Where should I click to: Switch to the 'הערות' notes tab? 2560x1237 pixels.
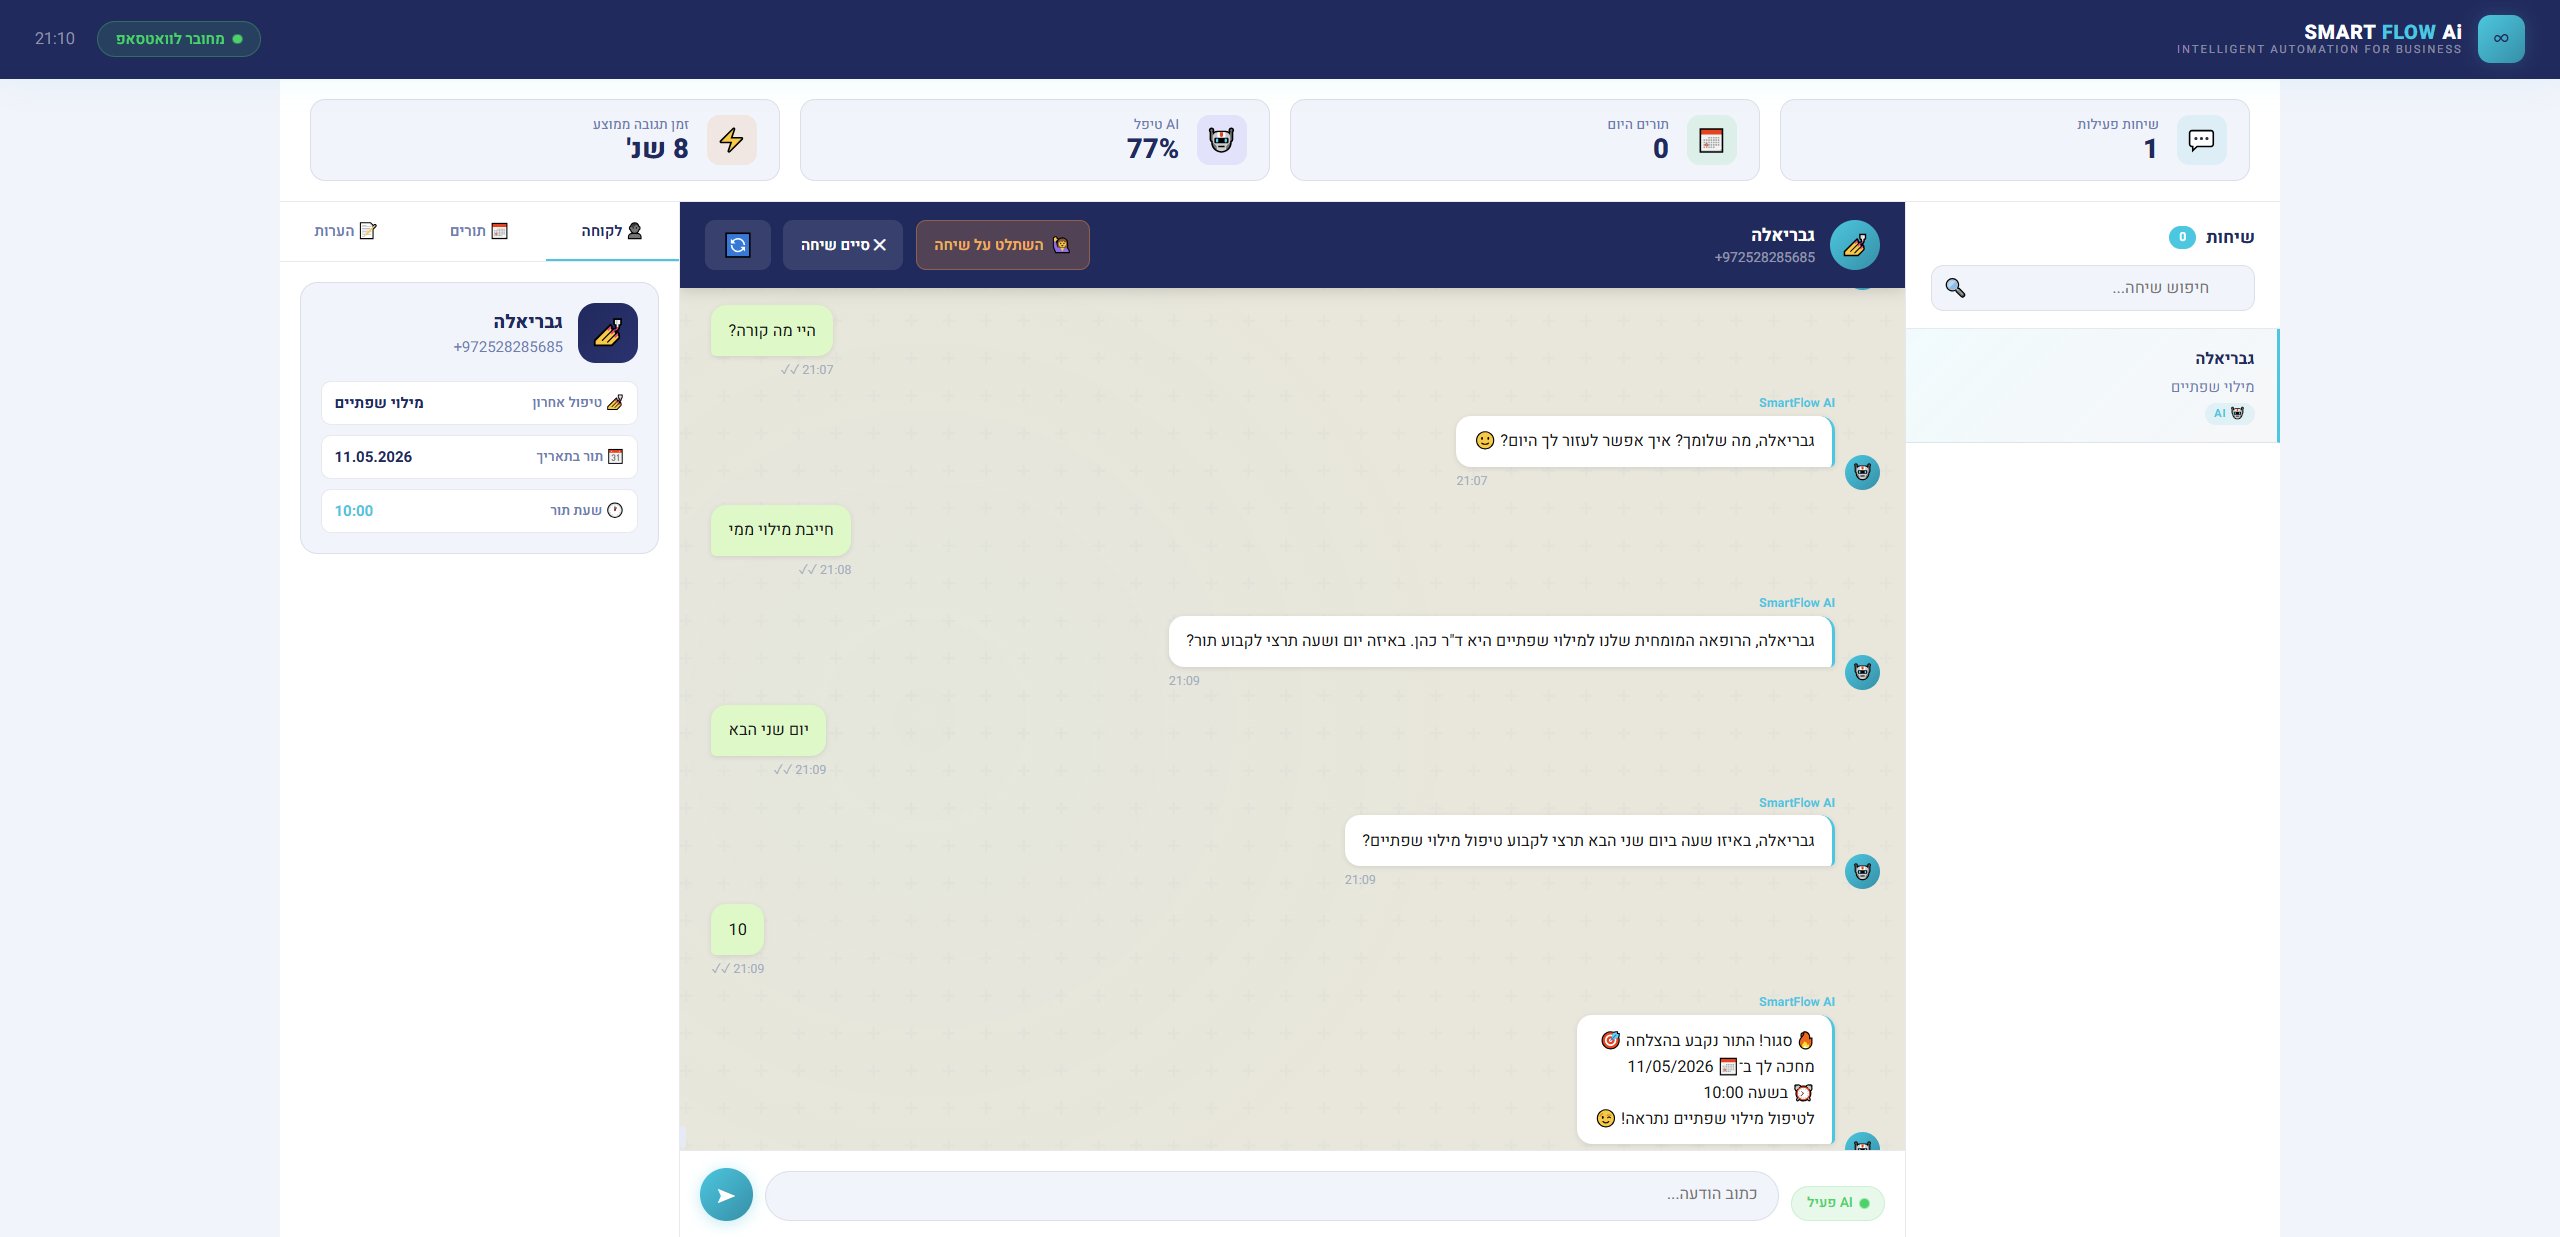click(346, 231)
